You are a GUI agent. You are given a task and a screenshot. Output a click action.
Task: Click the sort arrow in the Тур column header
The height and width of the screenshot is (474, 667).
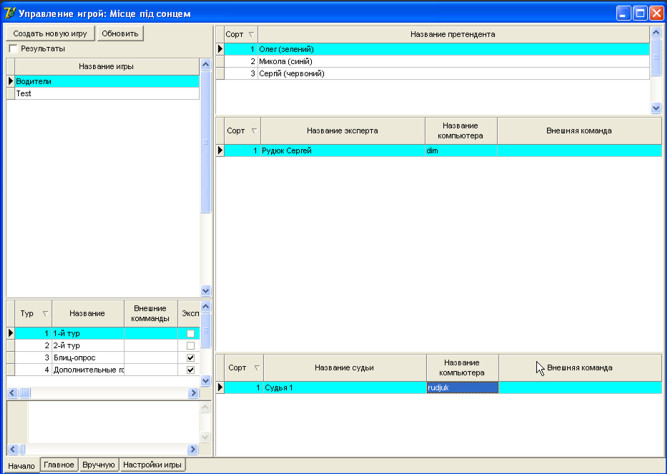[x=45, y=314]
